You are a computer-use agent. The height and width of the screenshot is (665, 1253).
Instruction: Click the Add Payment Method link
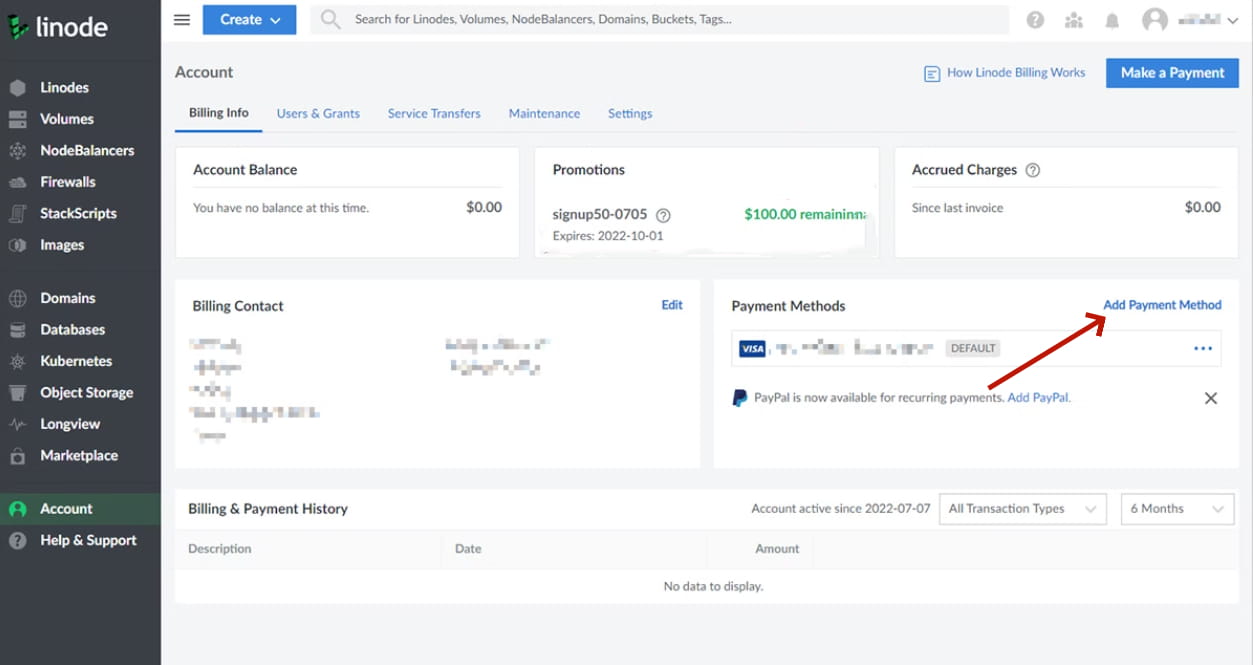point(1162,305)
